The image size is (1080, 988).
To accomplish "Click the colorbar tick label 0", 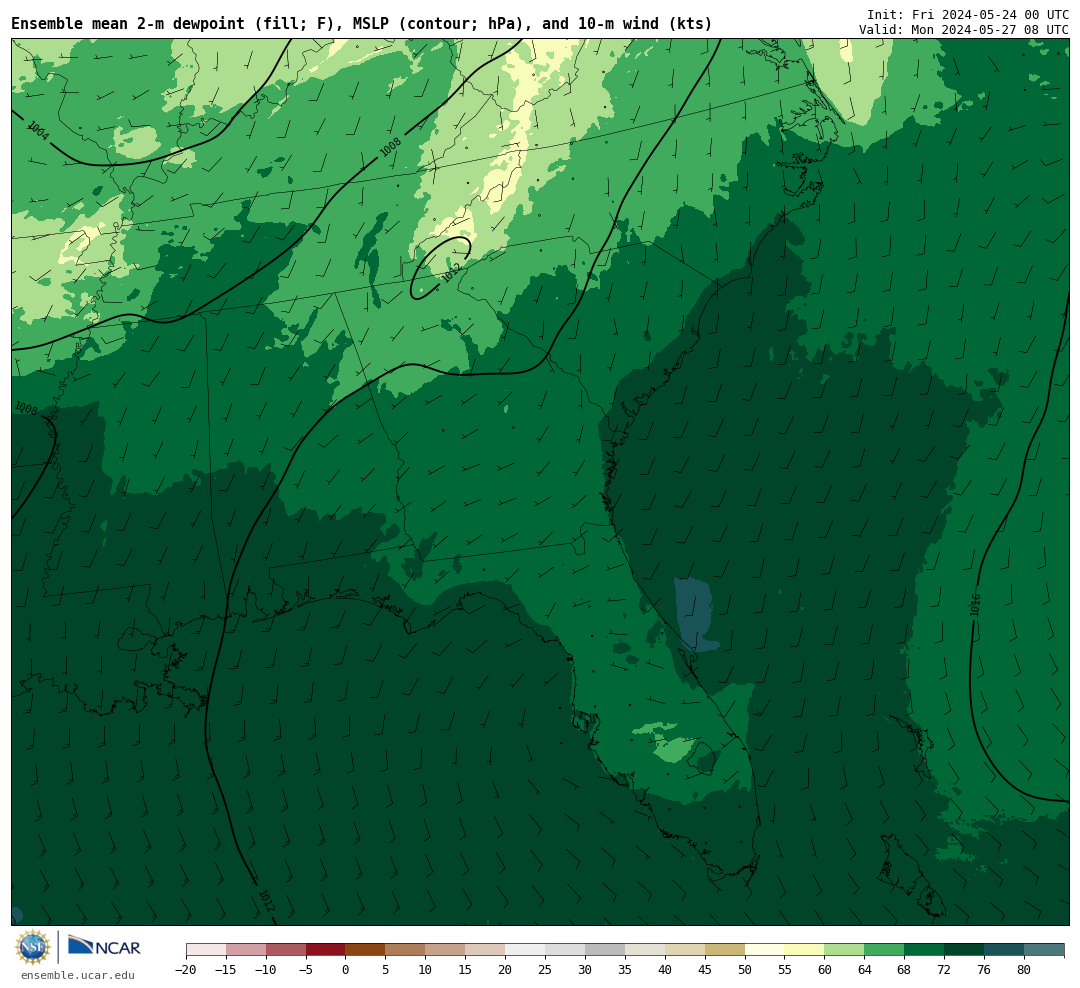I will tap(346, 970).
